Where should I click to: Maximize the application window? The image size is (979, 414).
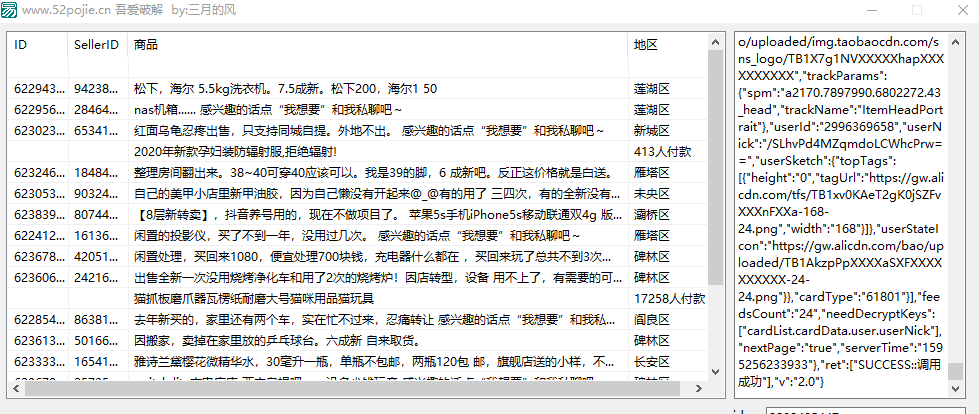click(917, 10)
